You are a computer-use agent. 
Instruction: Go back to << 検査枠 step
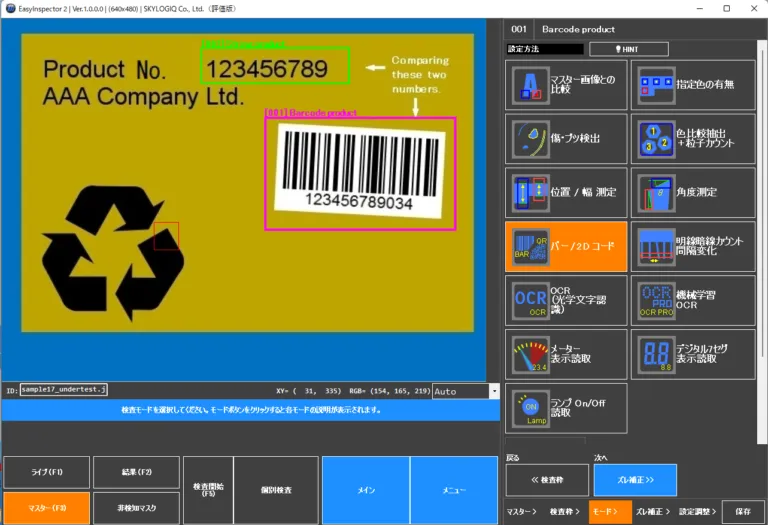pyautogui.click(x=547, y=480)
